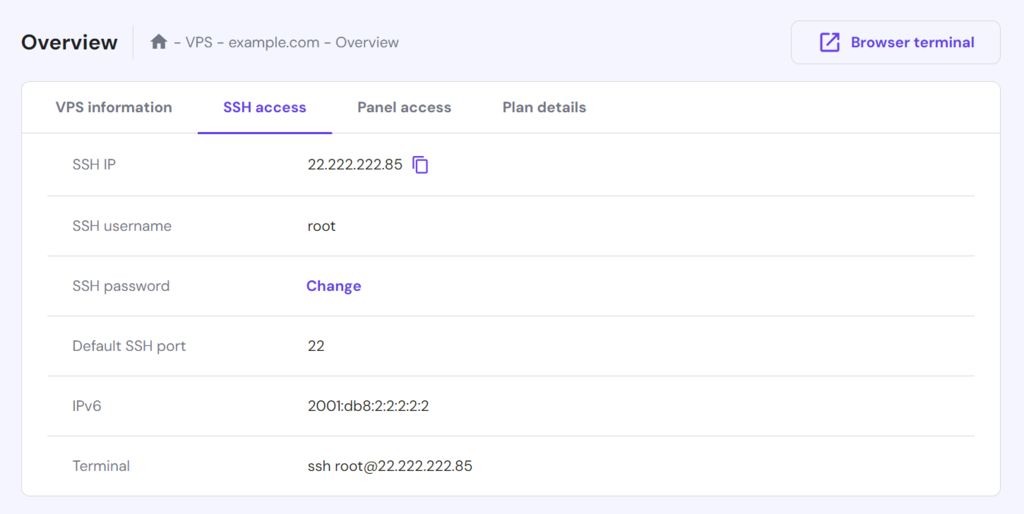Image resolution: width=1024 pixels, height=514 pixels.
Task: Click the external-link icon on Browser terminal
Action: pos(829,42)
